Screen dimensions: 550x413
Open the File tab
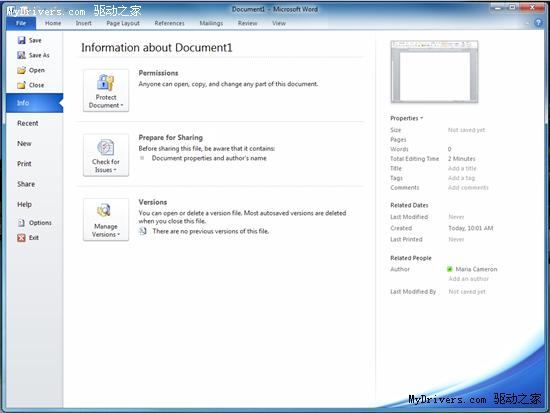coord(21,23)
